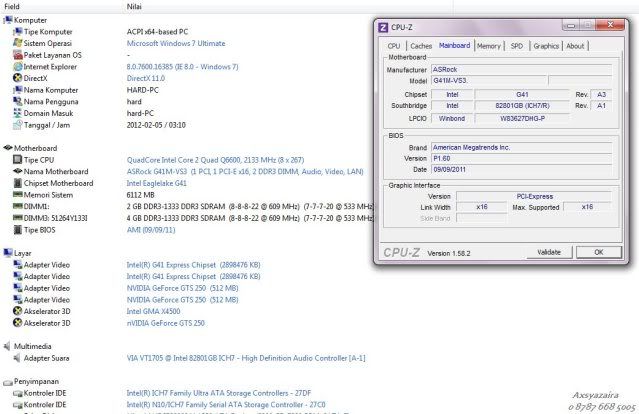Click the DIMM1 memory icon
Screen dimensions: 639x414
pos(18,206)
